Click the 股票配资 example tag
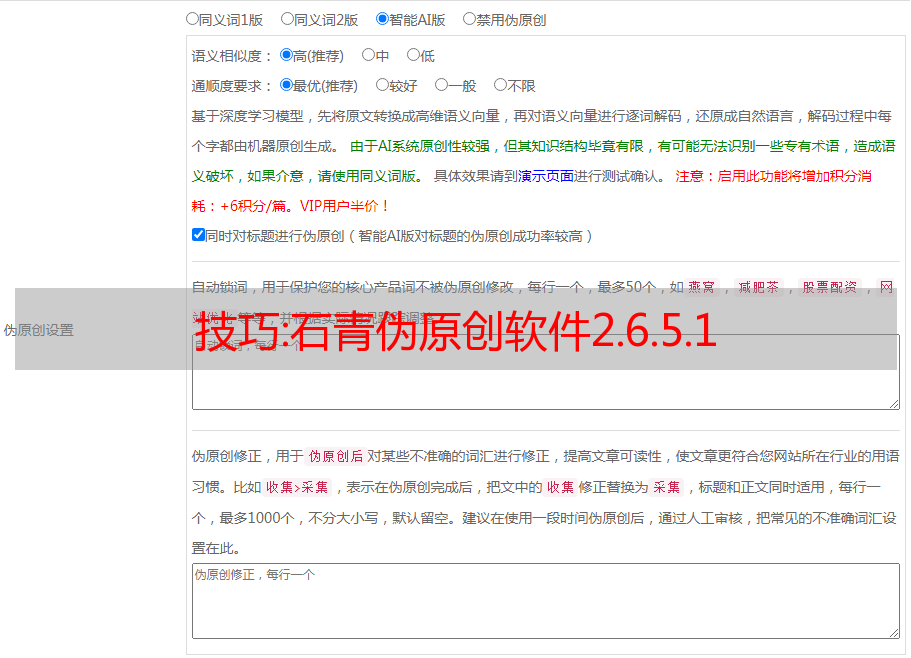 point(830,287)
